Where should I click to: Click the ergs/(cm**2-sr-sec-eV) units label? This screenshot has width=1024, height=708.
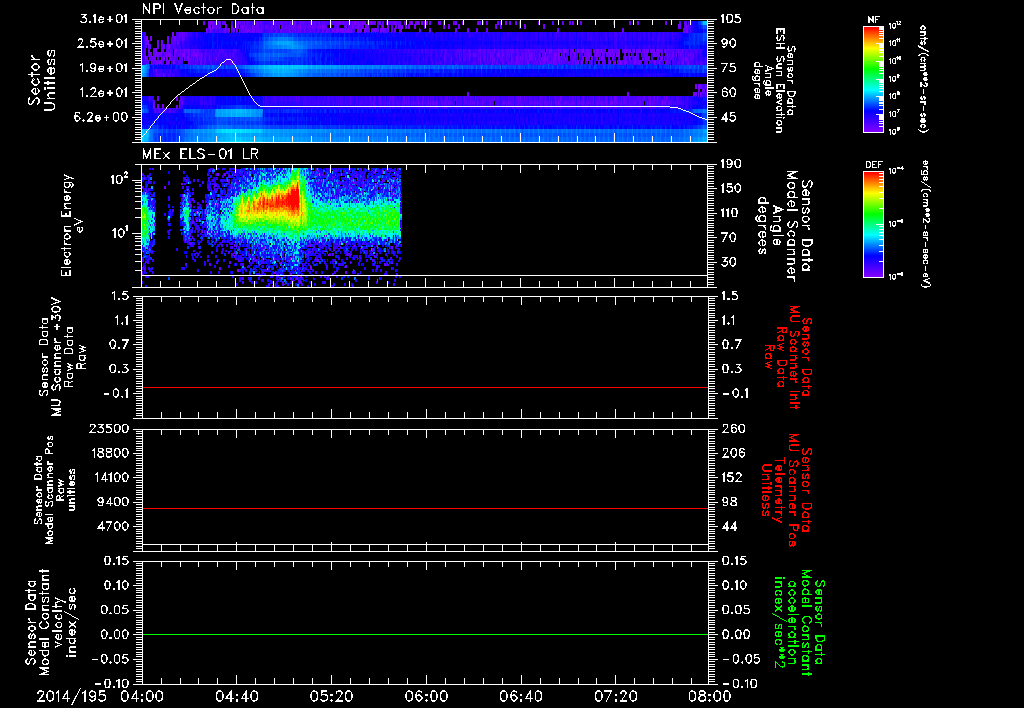click(925, 223)
